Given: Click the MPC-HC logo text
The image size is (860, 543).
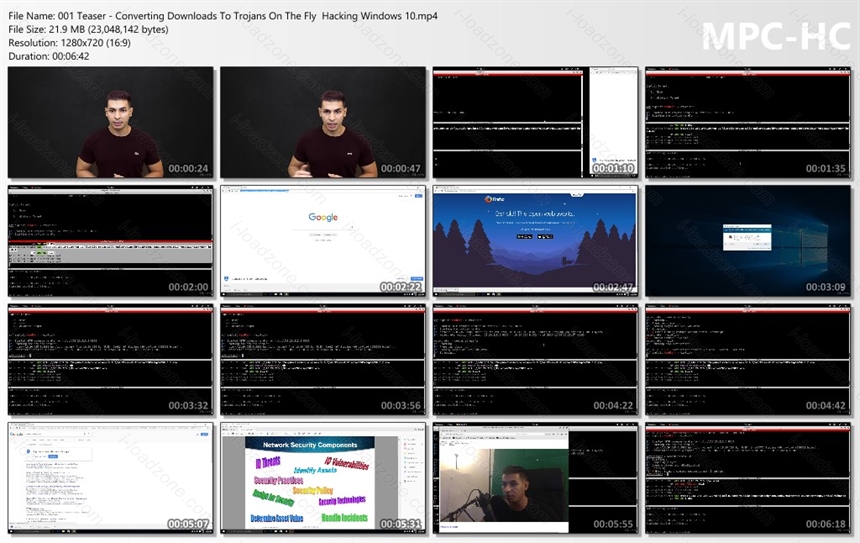Looking at the screenshot, I should click(x=776, y=36).
